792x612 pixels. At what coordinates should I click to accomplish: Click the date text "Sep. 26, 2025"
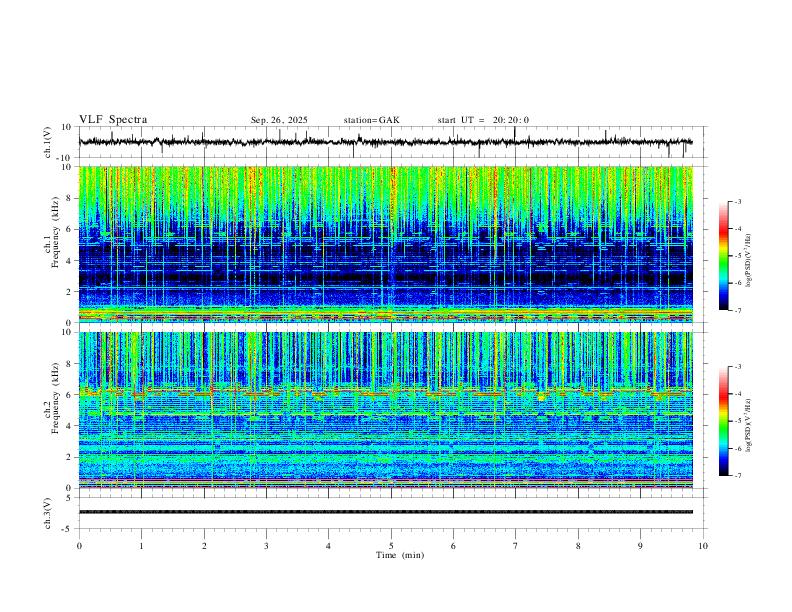pos(279,120)
